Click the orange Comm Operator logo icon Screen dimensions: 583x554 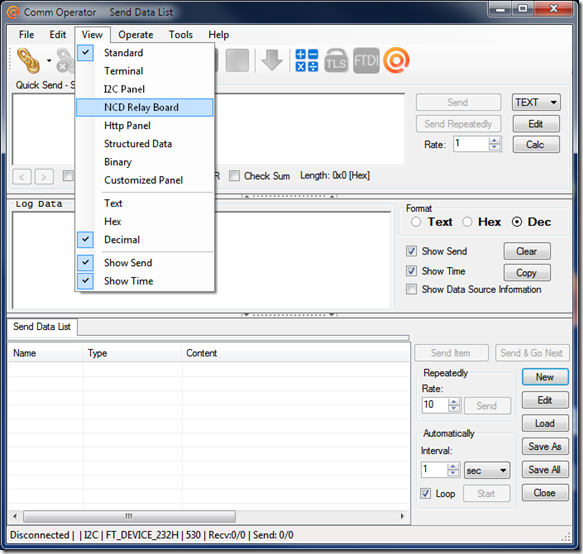tap(396, 60)
